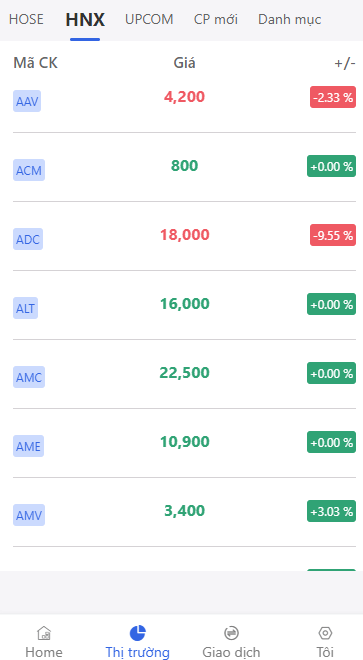Open Thị trường pie chart icon
Viewport: 363px width, 660px height.
[137, 633]
